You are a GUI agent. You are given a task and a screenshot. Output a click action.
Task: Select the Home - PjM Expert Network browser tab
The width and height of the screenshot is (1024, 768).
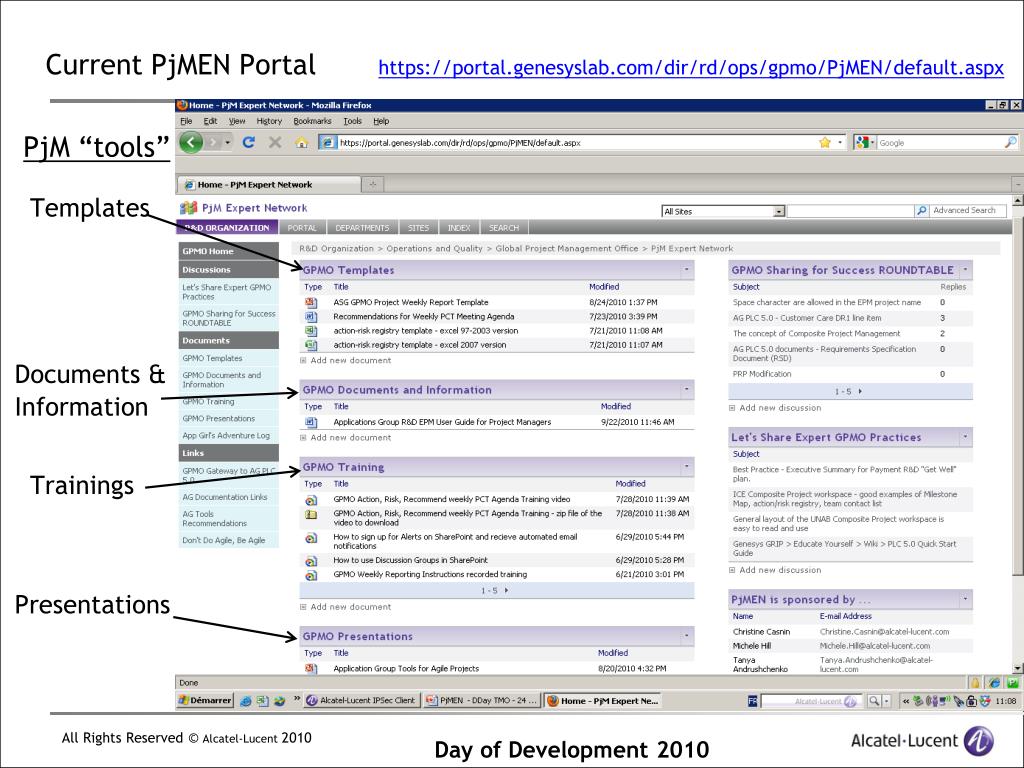click(x=268, y=185)
